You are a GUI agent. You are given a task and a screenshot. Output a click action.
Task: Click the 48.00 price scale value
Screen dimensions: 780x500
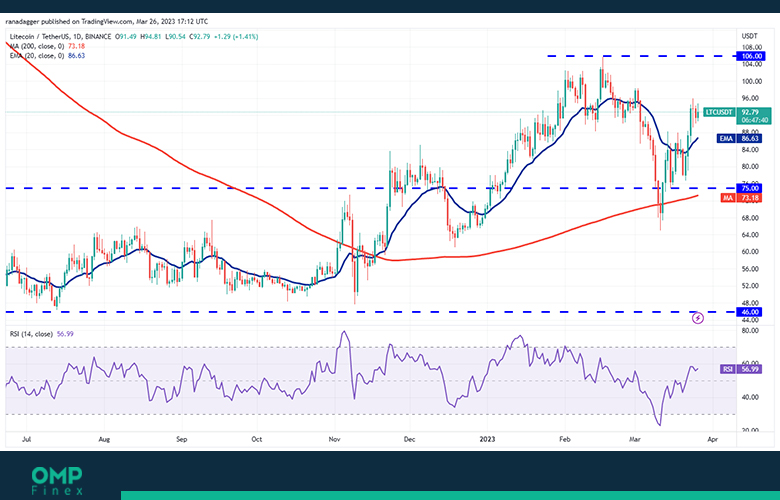click(752, 303)
